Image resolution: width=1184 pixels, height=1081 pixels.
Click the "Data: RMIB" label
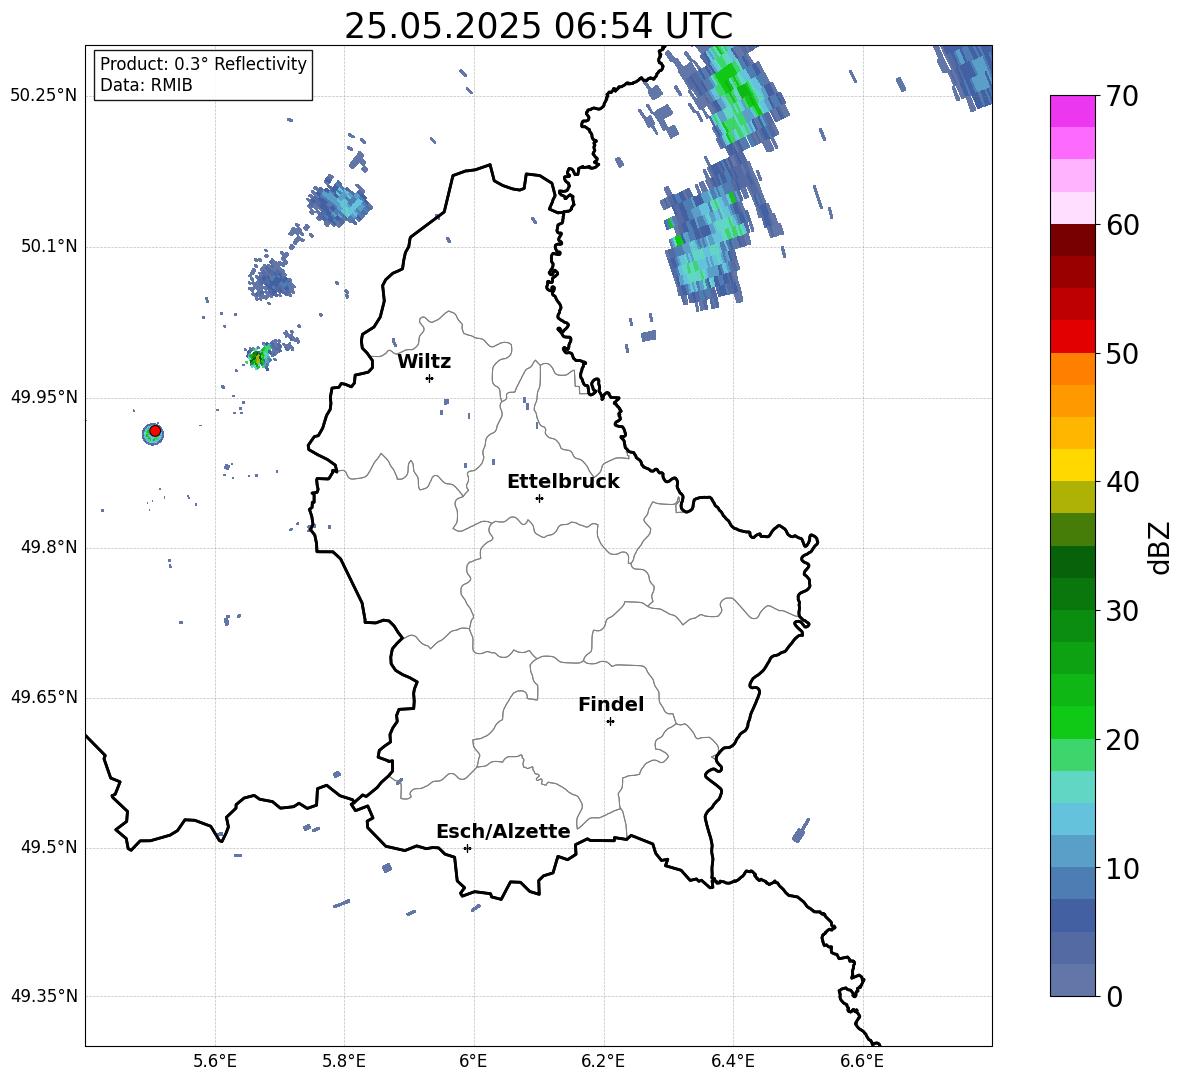coord(146,85)
